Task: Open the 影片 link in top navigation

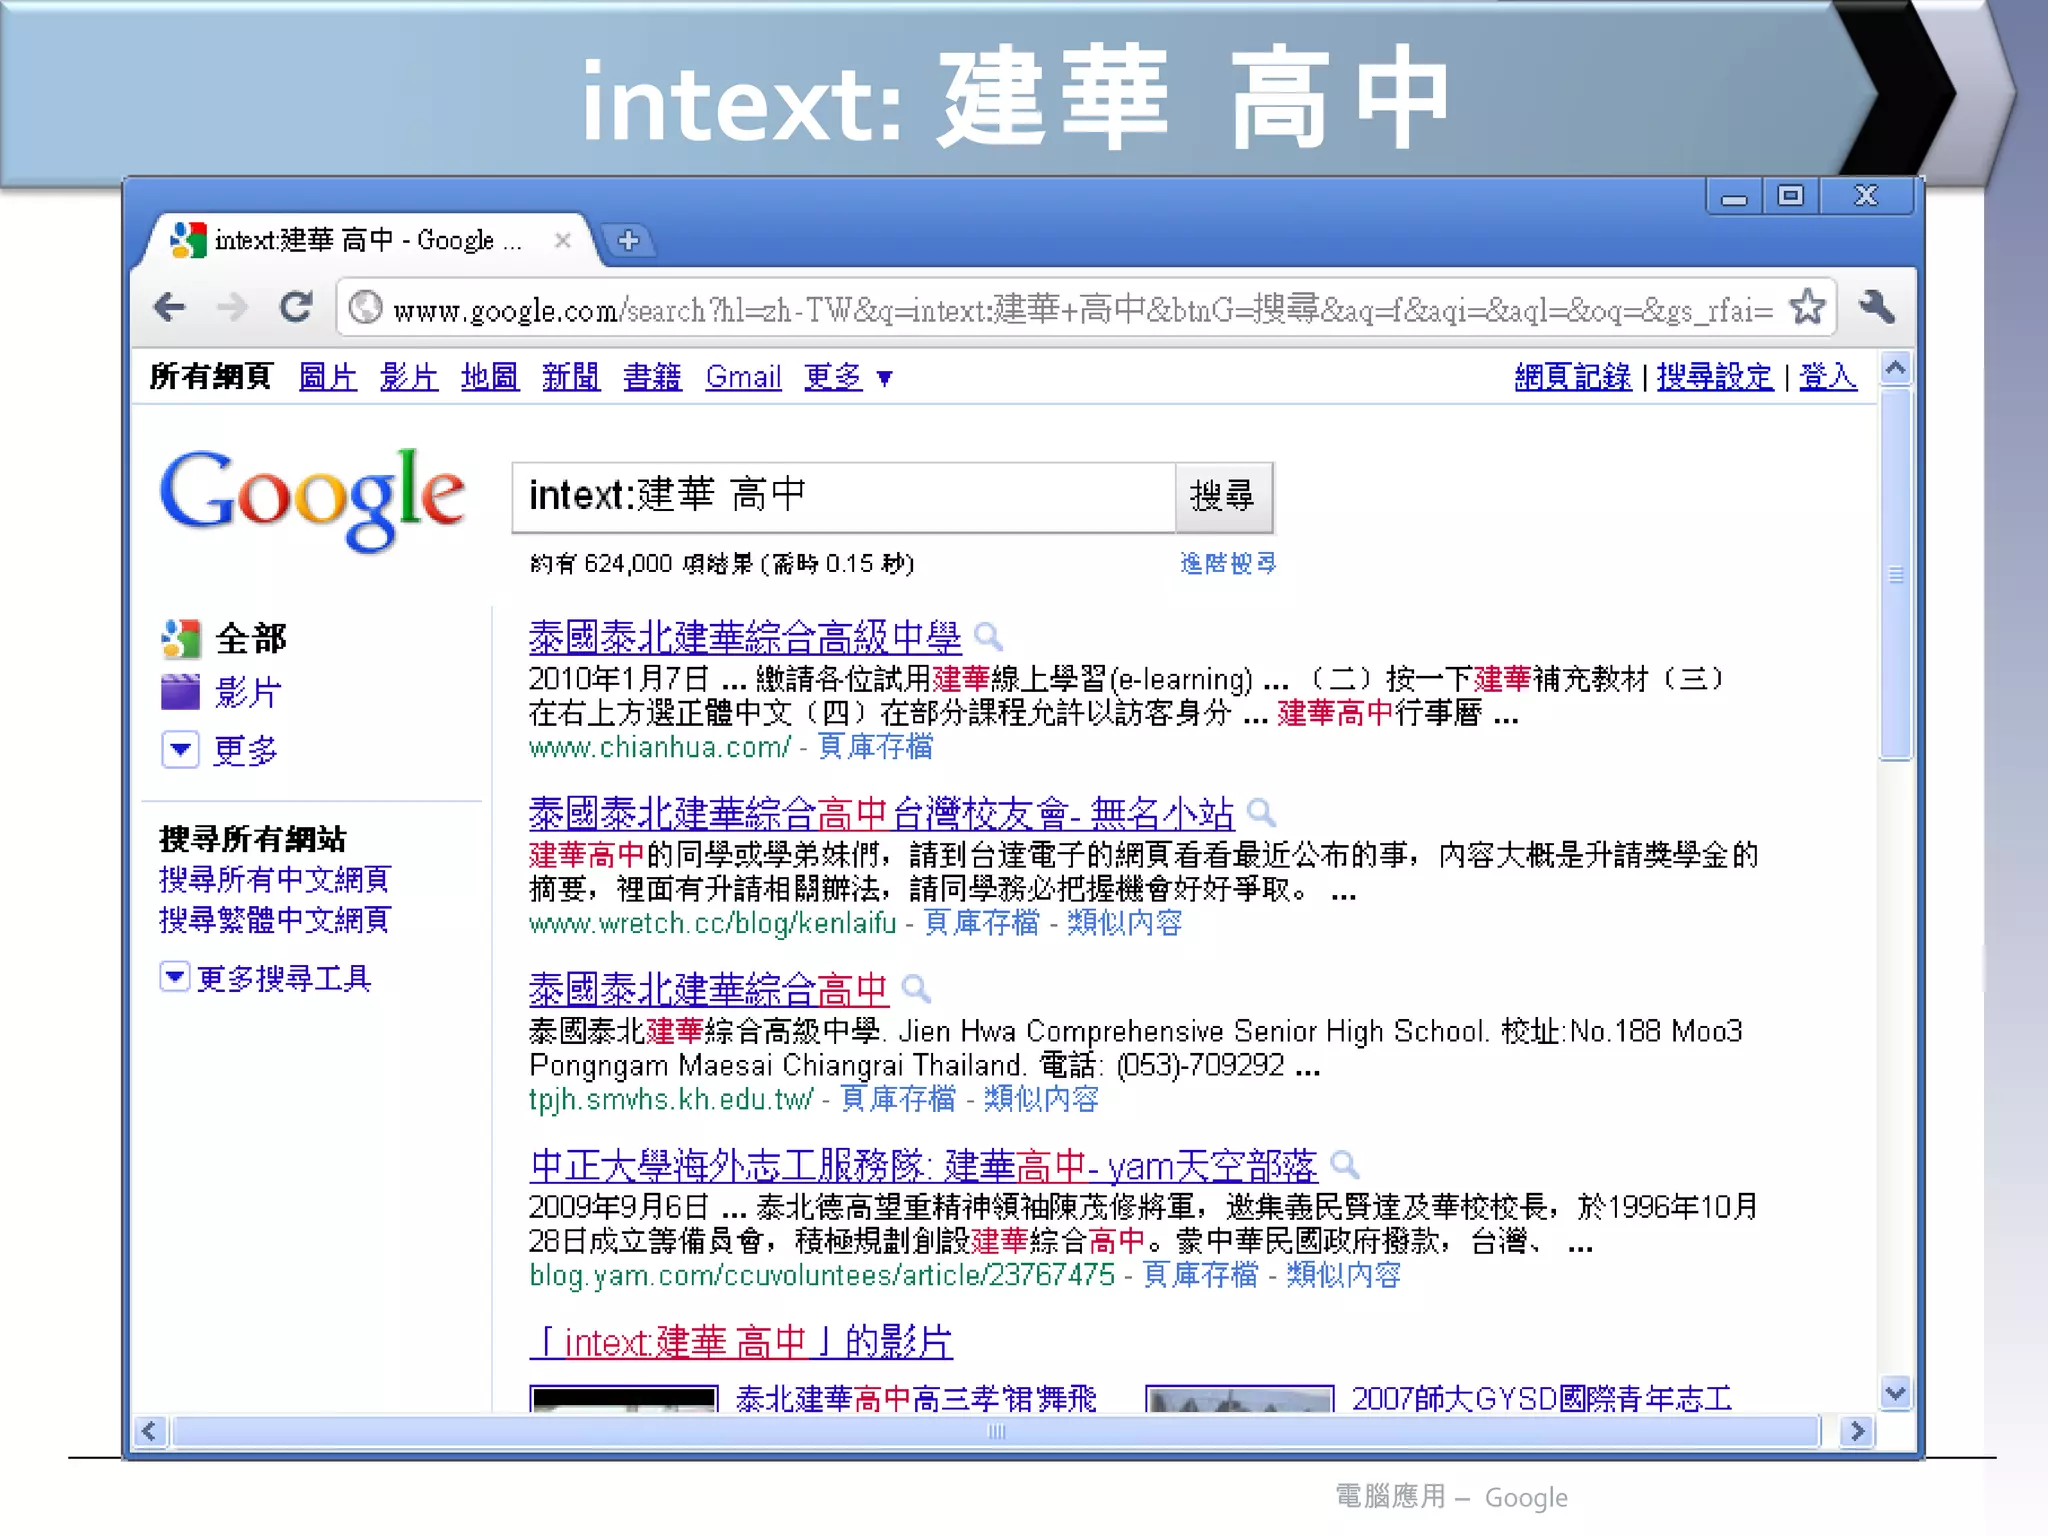Action: 409,377
